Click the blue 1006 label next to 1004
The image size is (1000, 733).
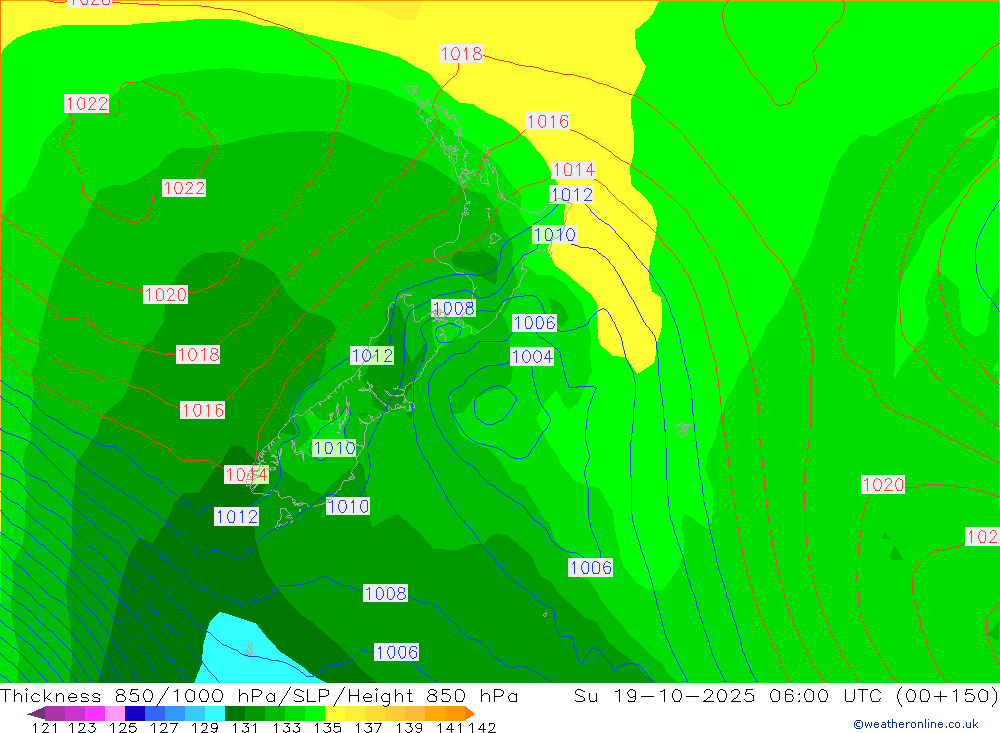[x=534, y=323]
